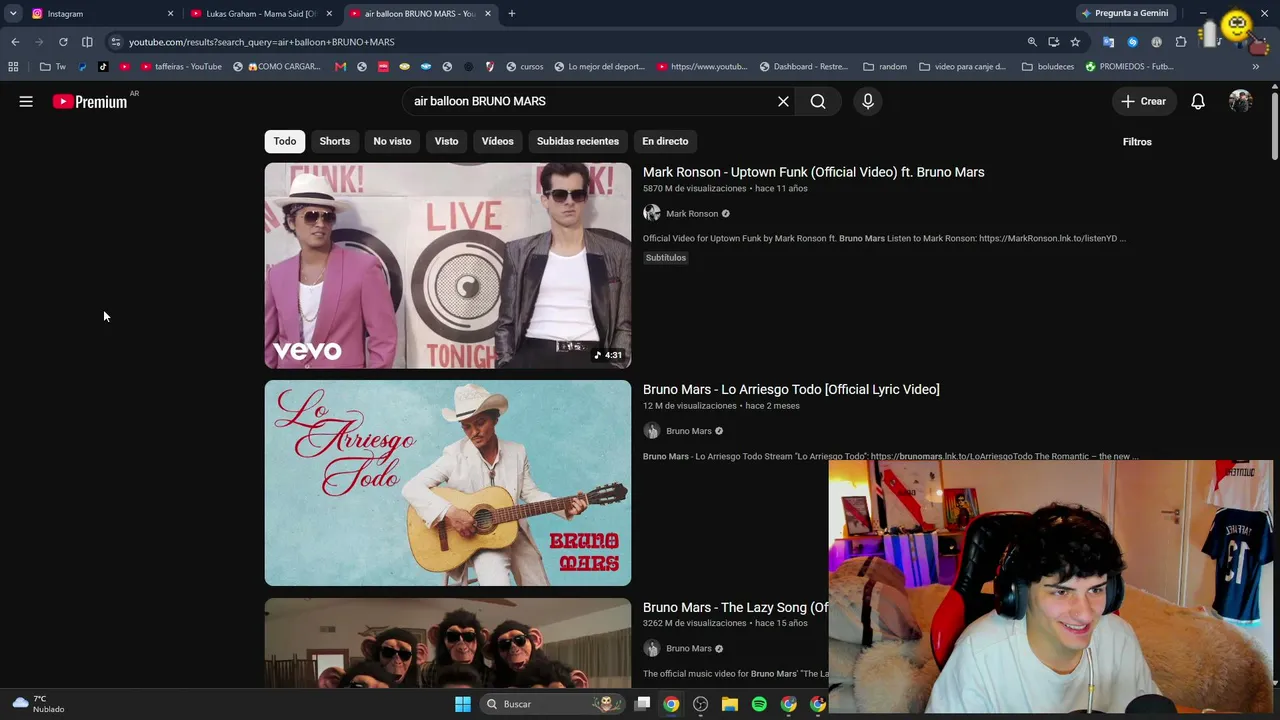The height and width of the screenshot is (720, 1280).
Task: Reload the current page
Action: click(x=63, y=42)
